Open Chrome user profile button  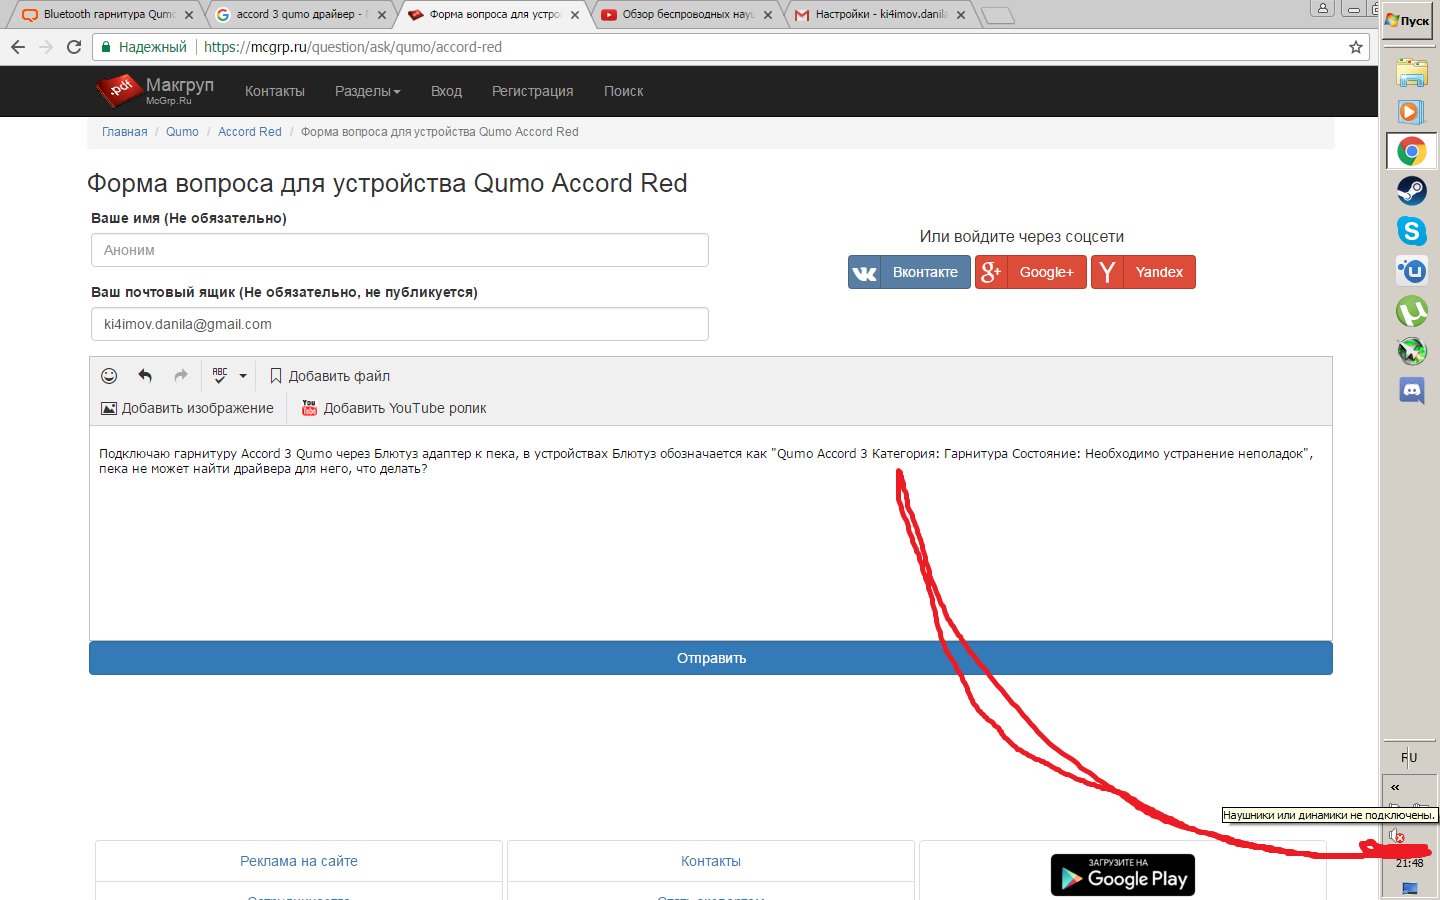1323,8
